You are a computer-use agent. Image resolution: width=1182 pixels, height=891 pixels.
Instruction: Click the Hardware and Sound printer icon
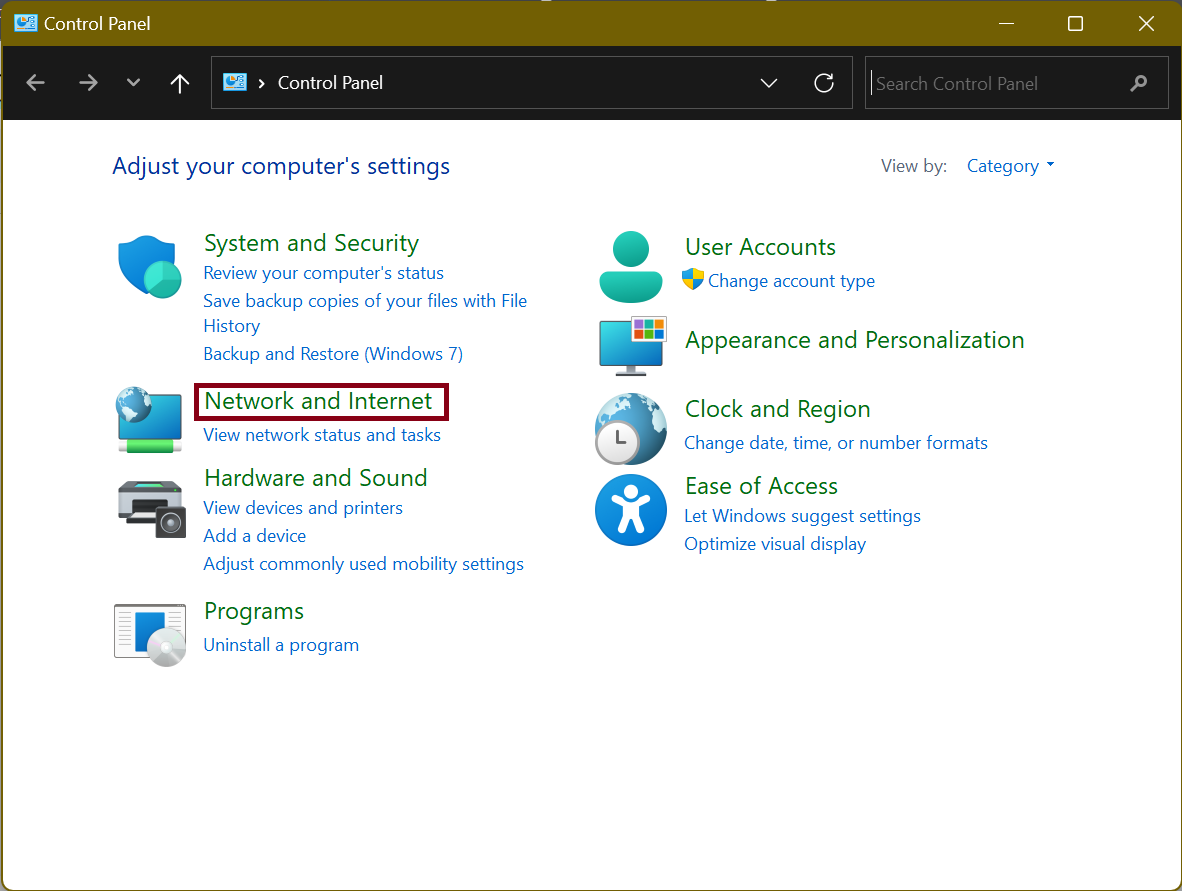(150, 506)
